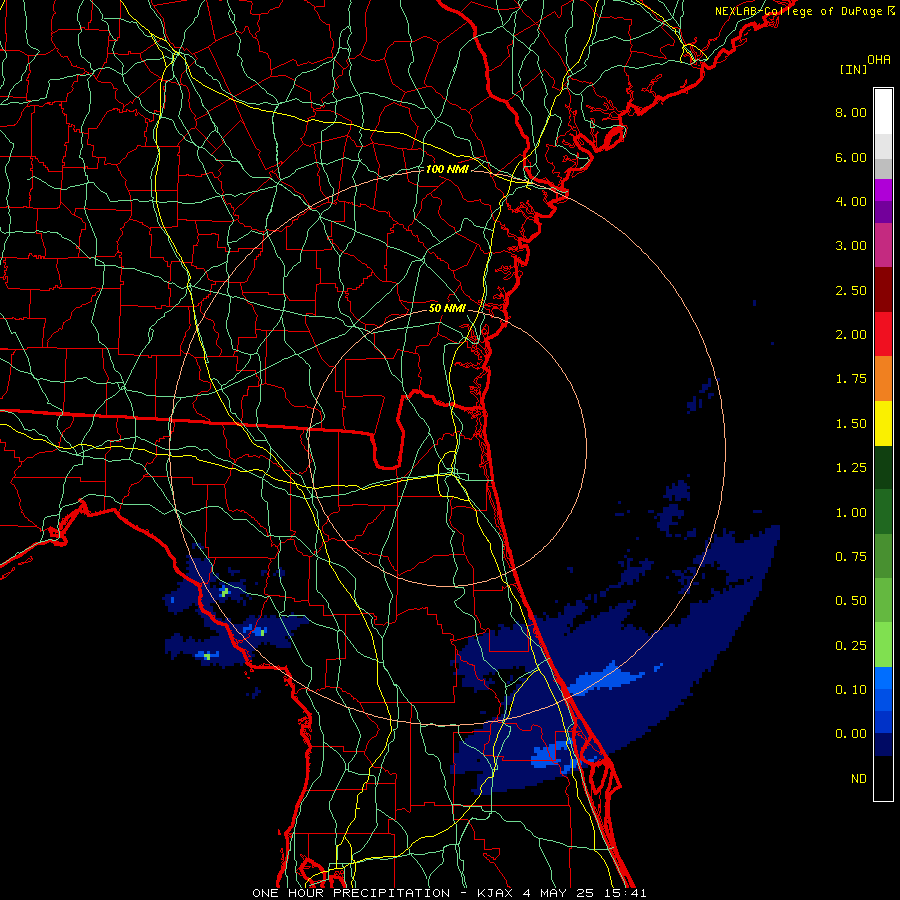900x900 pixels.
Task: Click the ND no-data legend label
Action: pos(859,779)
